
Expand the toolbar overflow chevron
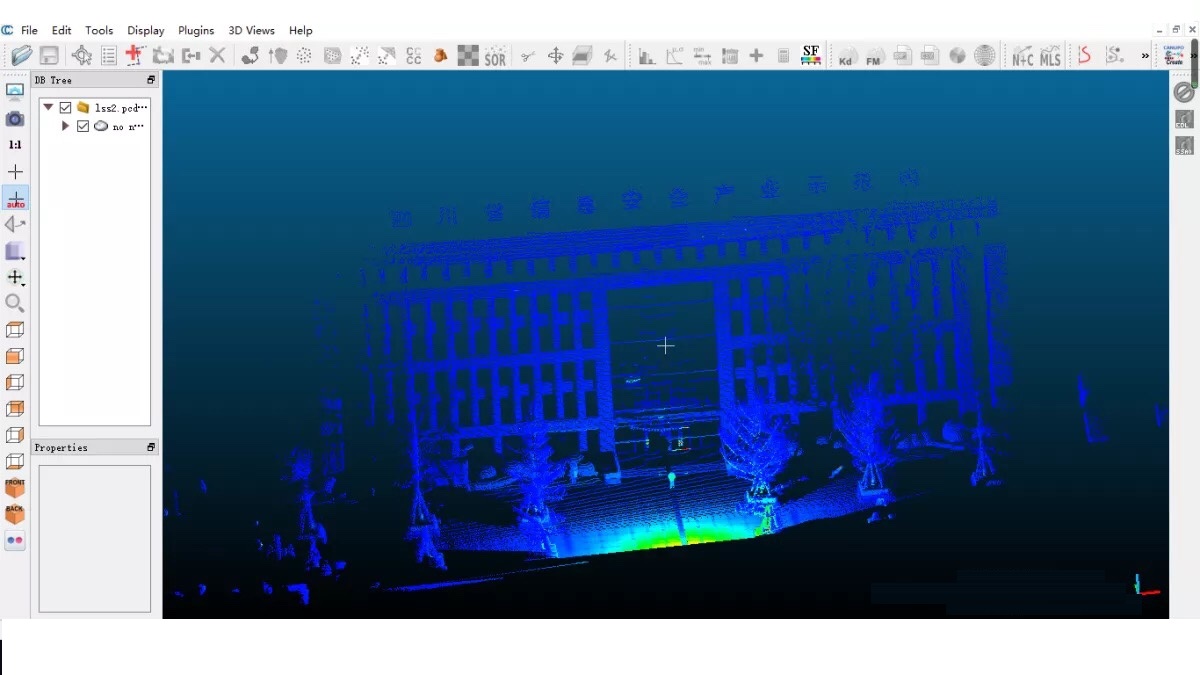pos(1145,56)
